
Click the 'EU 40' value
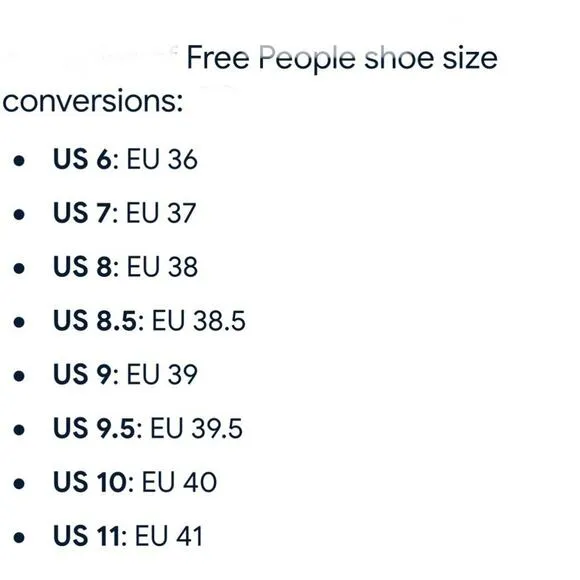pos(179,482)
